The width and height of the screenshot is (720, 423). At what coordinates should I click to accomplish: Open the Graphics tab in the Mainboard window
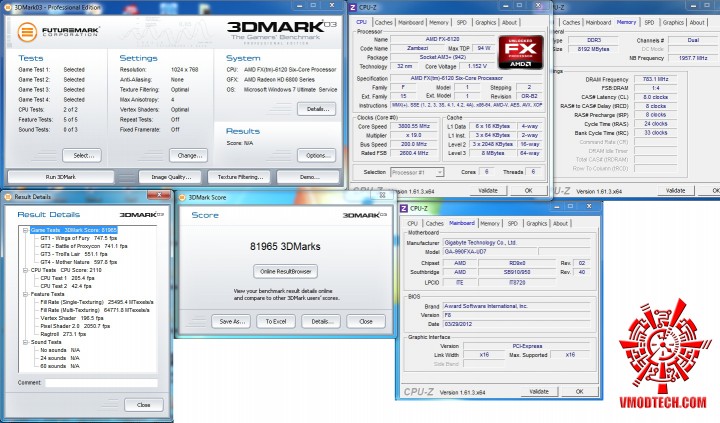pos(536,223)
